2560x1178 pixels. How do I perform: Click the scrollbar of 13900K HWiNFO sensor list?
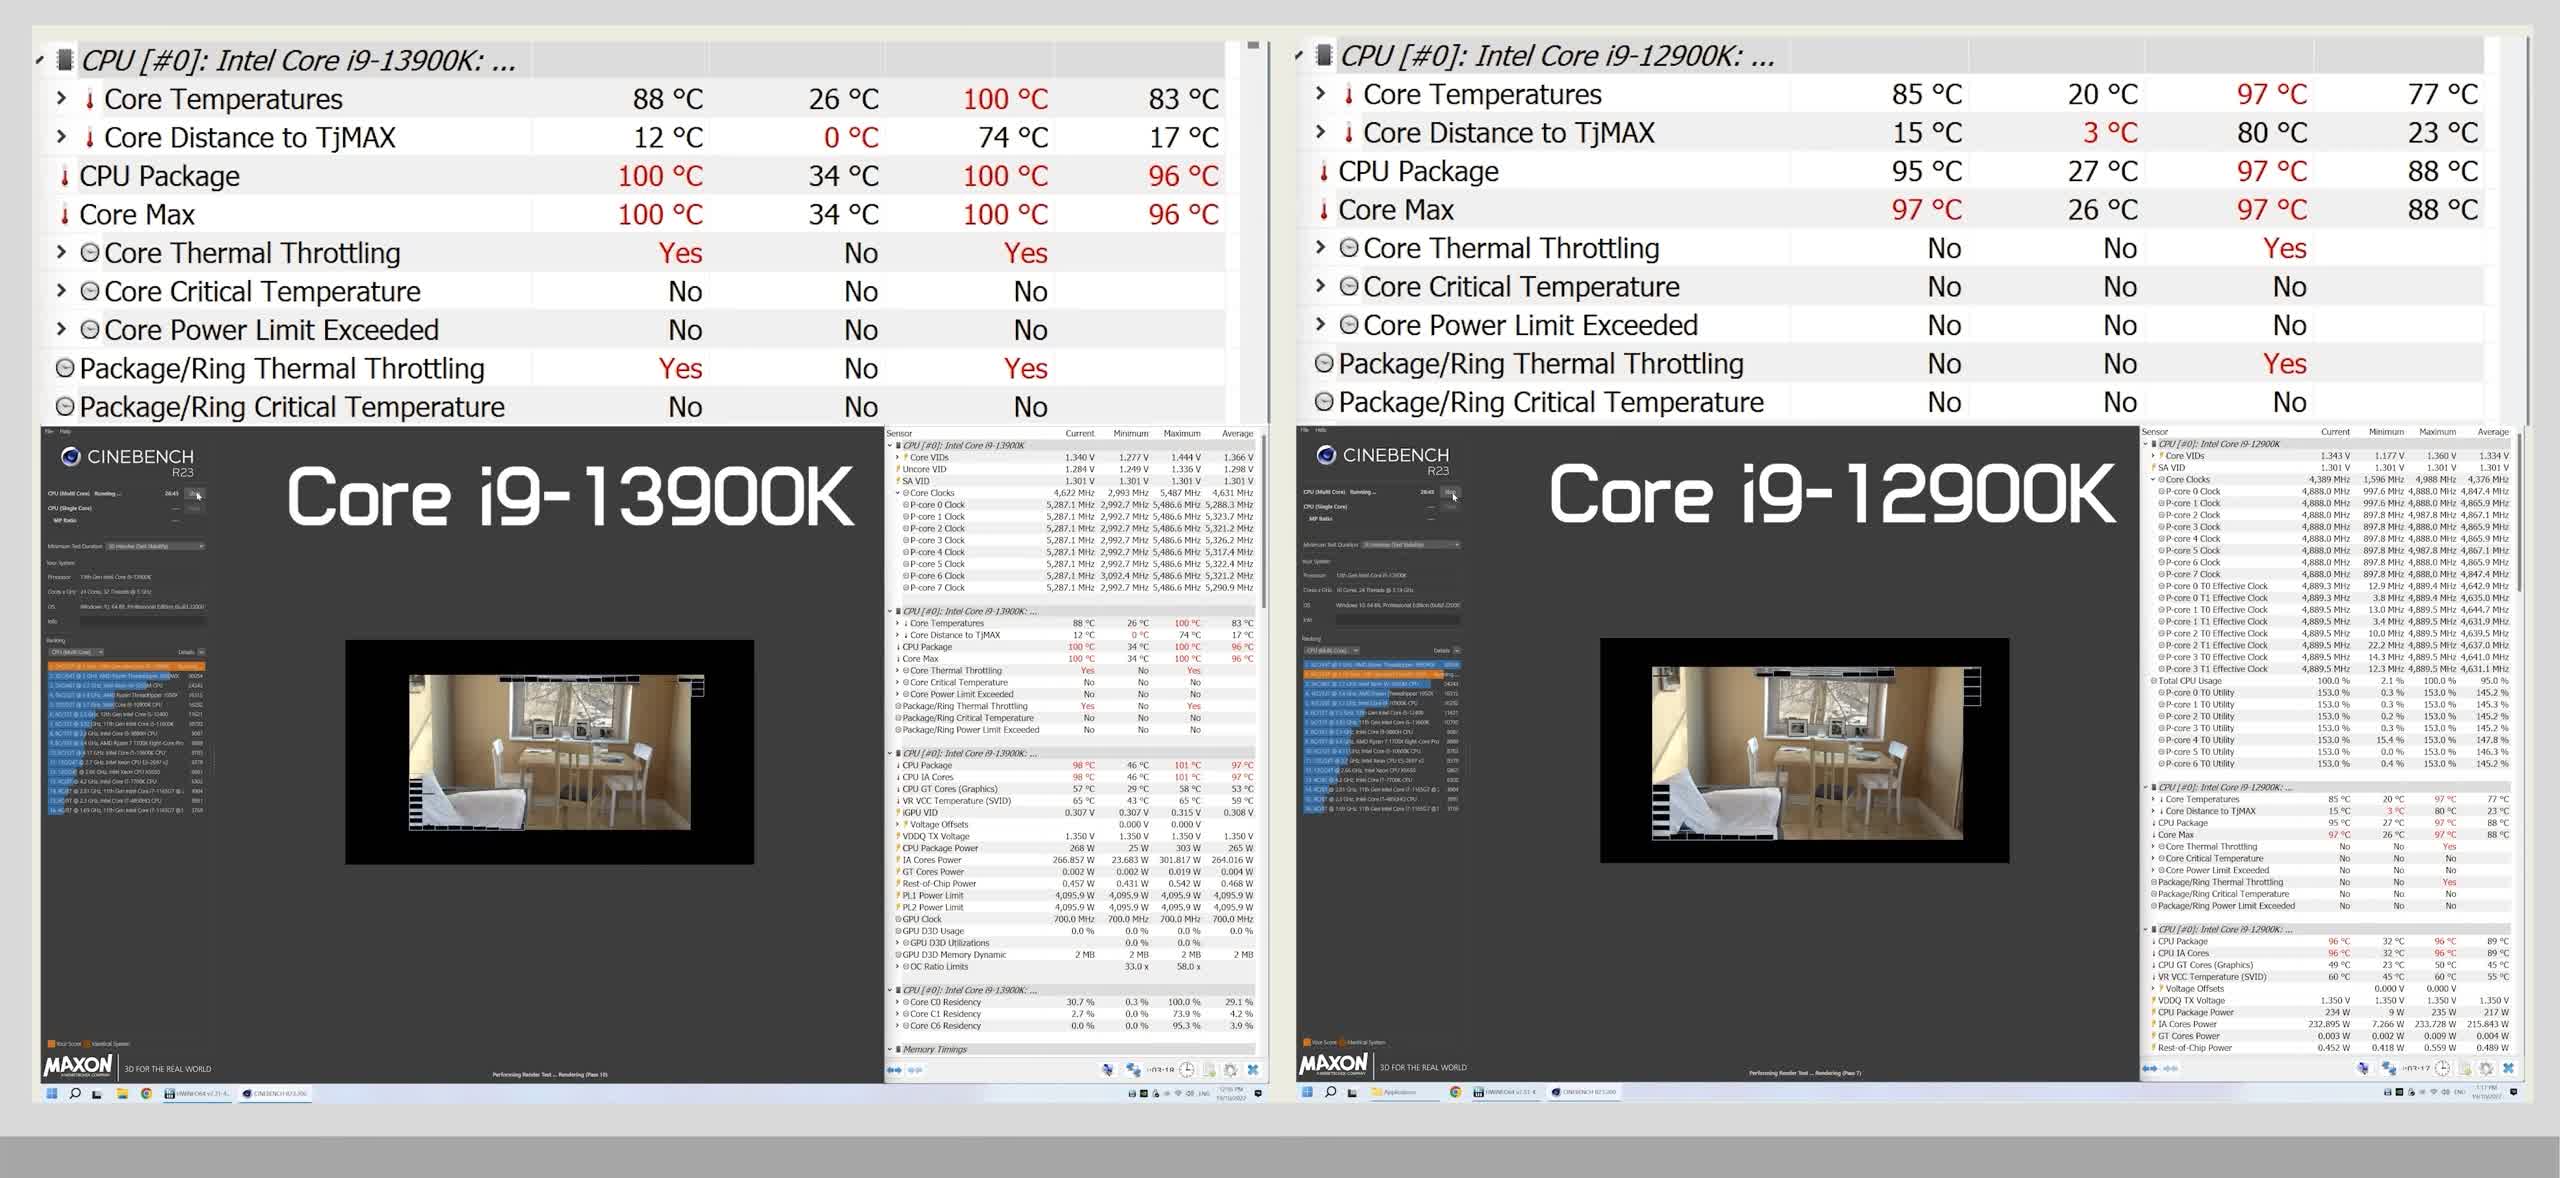[1263, 520]
